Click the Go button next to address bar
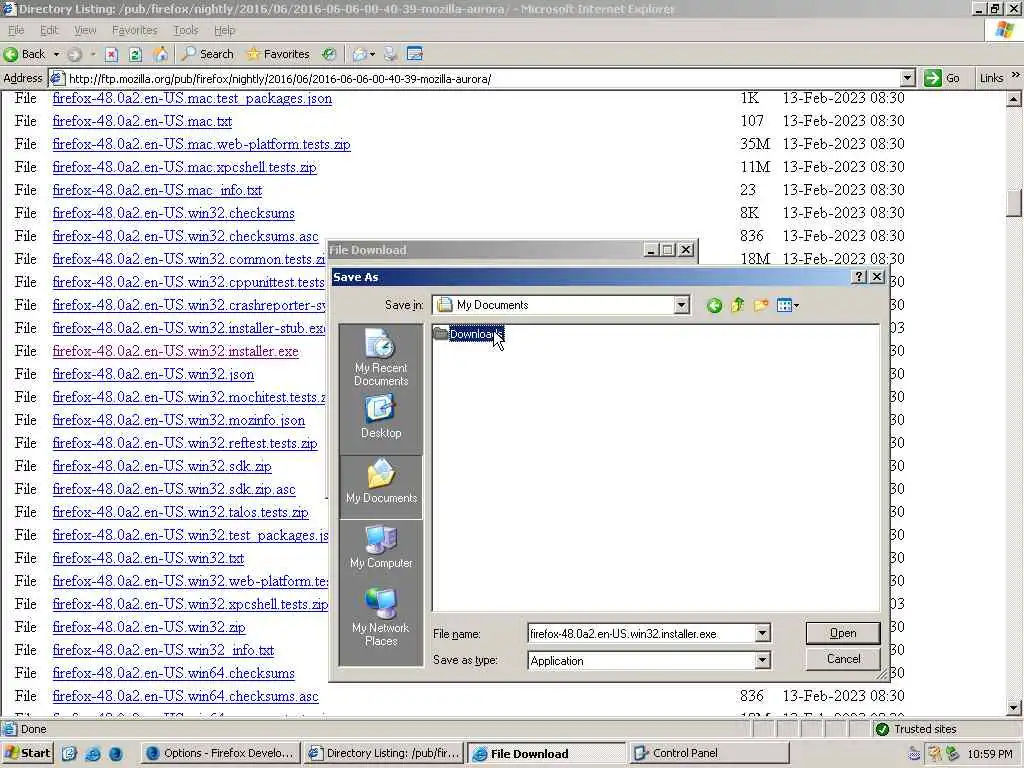The image size is (1024, 768). (942, 78)
